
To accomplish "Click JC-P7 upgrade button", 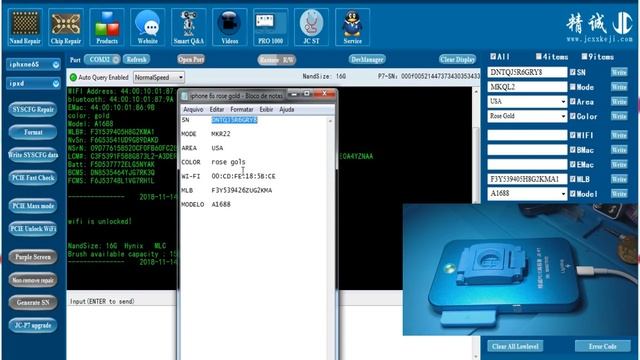I will 33,325.
